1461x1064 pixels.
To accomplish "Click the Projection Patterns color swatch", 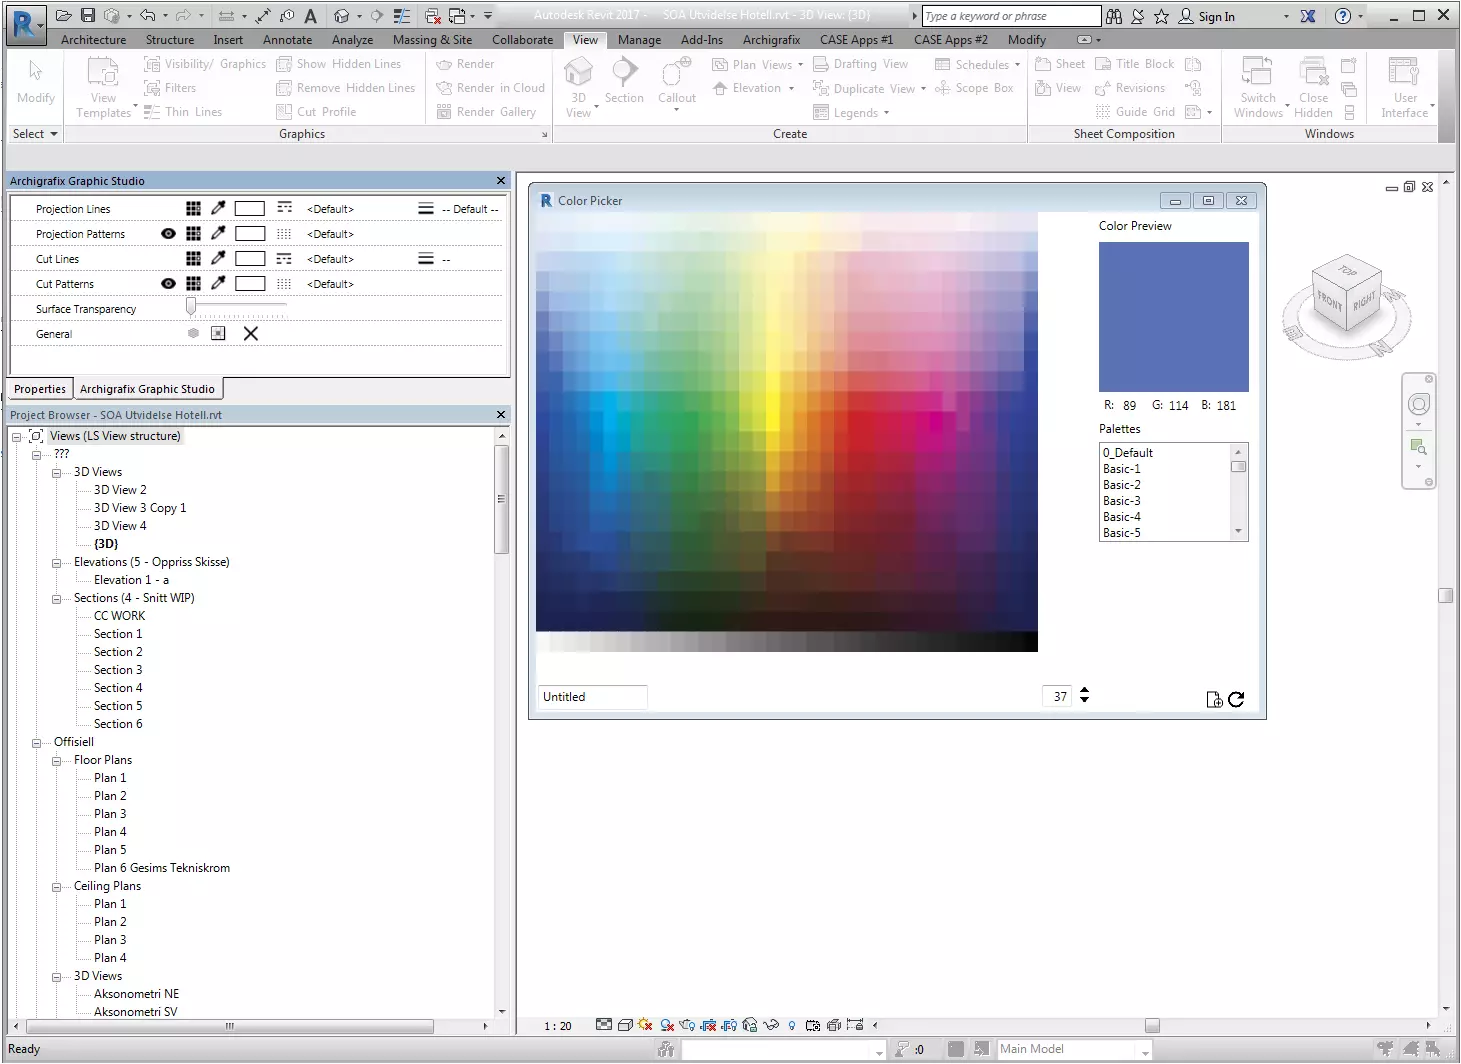I will click(x=249, y=233).
